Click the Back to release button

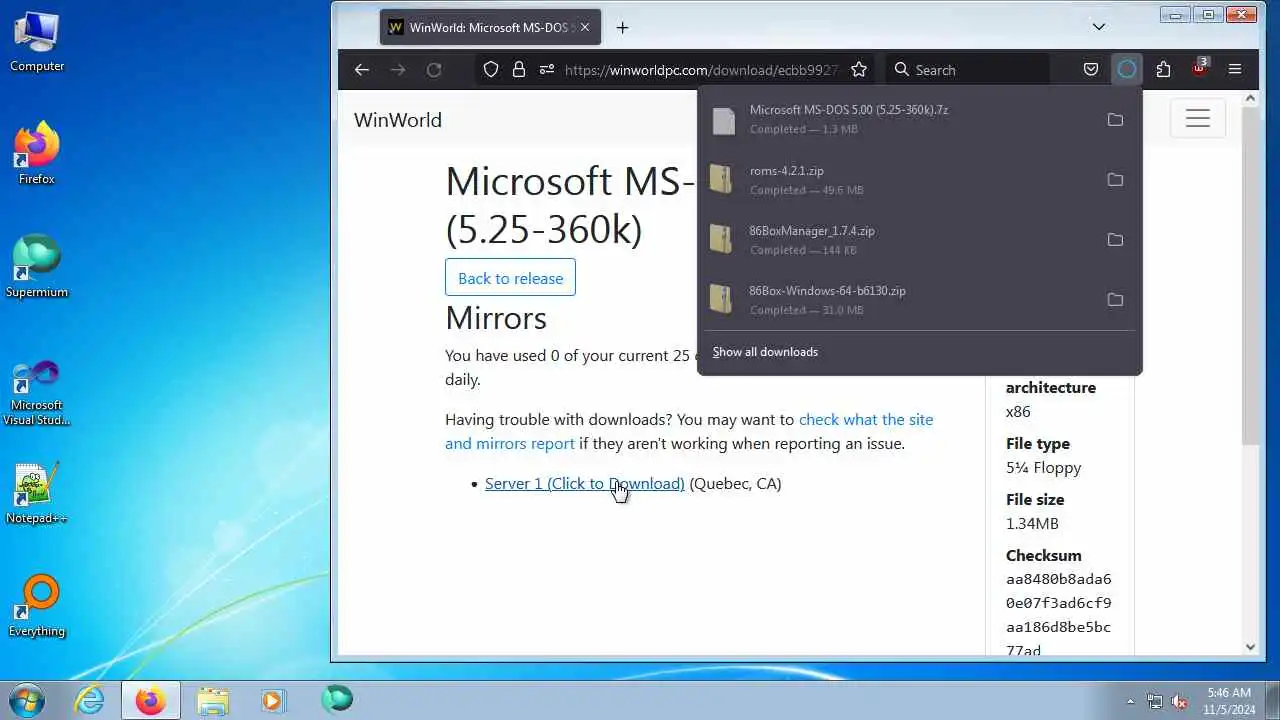point(510,278)
